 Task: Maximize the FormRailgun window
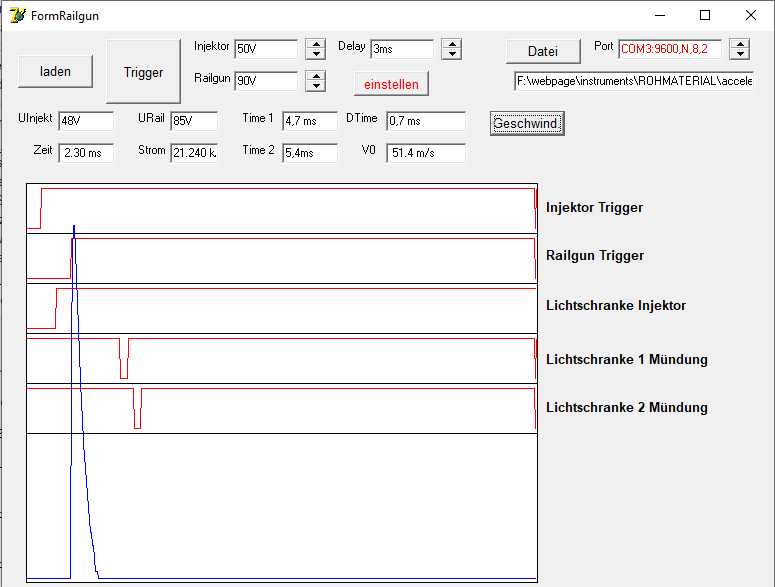(705, 15)
